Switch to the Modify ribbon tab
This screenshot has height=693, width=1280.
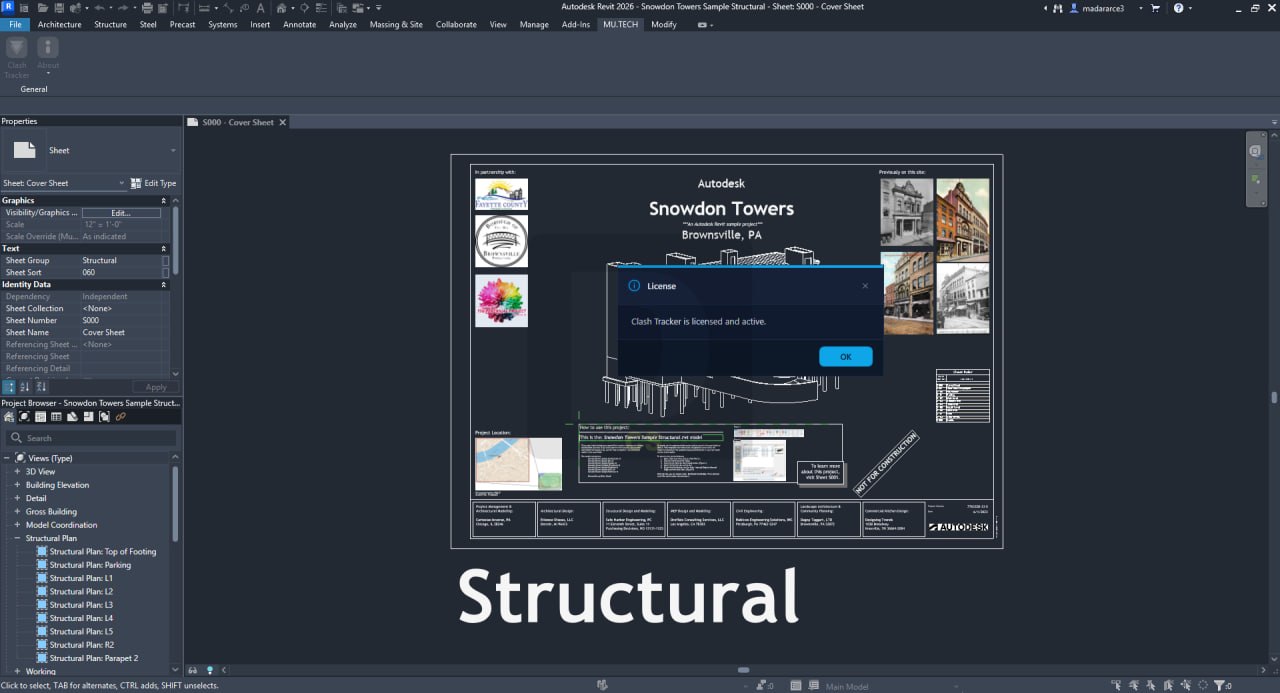click(x=664, y=24)
